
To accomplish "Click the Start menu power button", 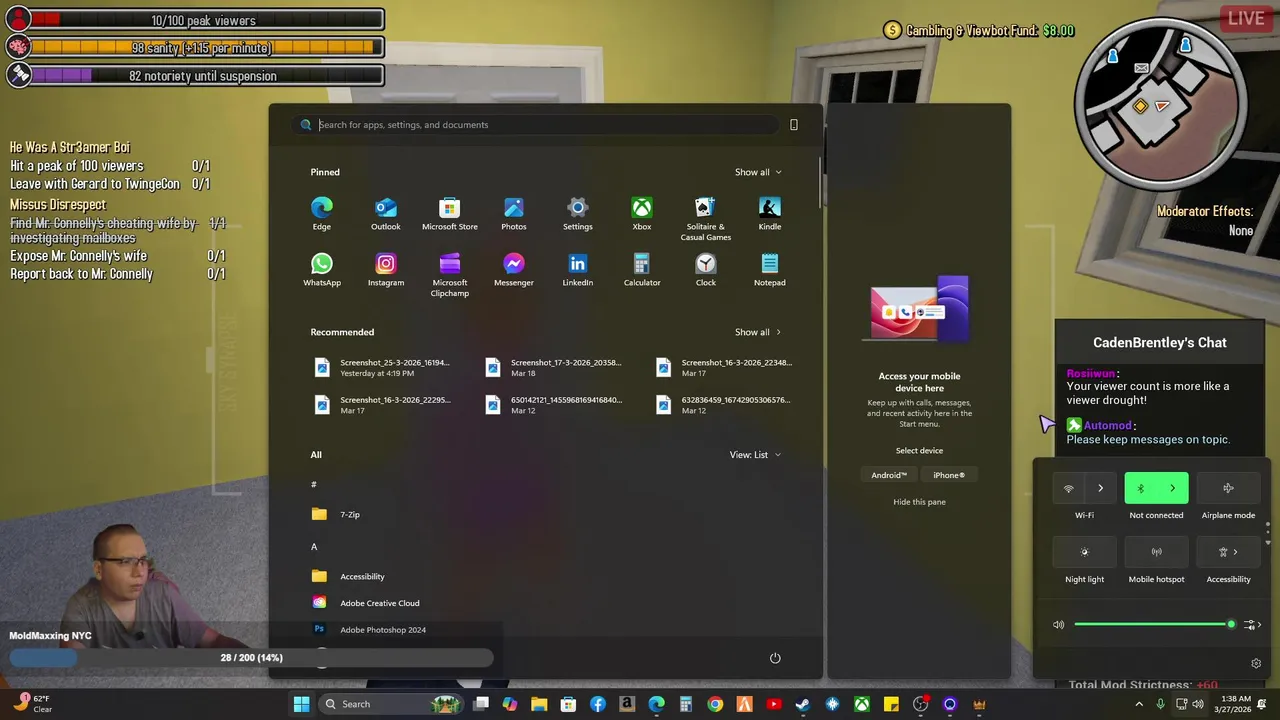I will 775,658.
